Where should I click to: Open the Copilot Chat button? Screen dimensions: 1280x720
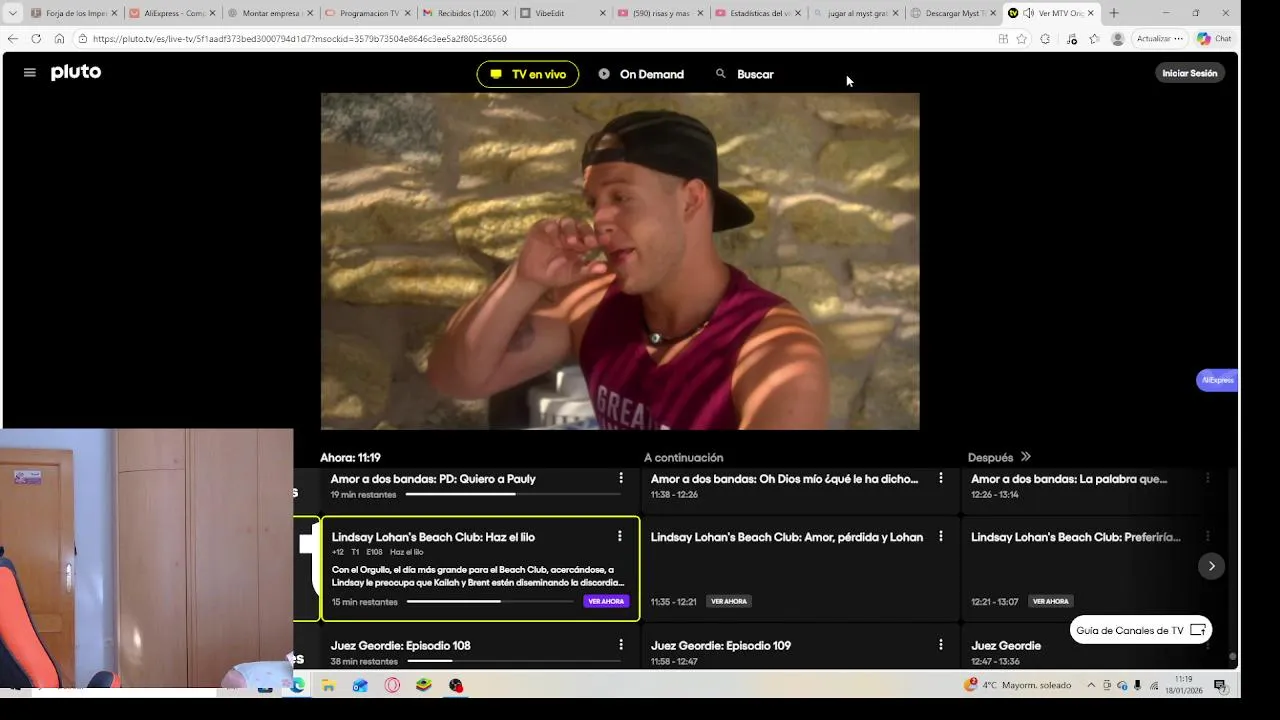pos(1215,38)
